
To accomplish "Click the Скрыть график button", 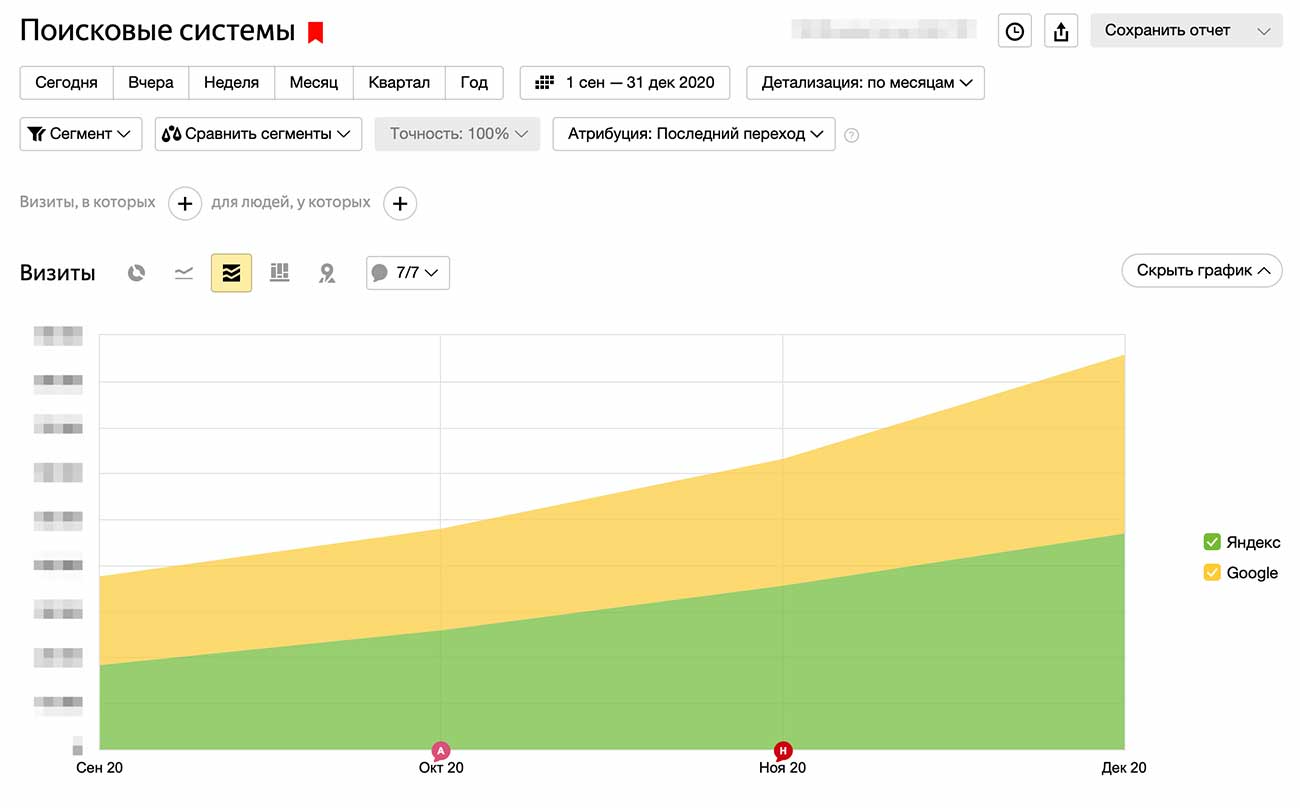I will pos(1201,270).
